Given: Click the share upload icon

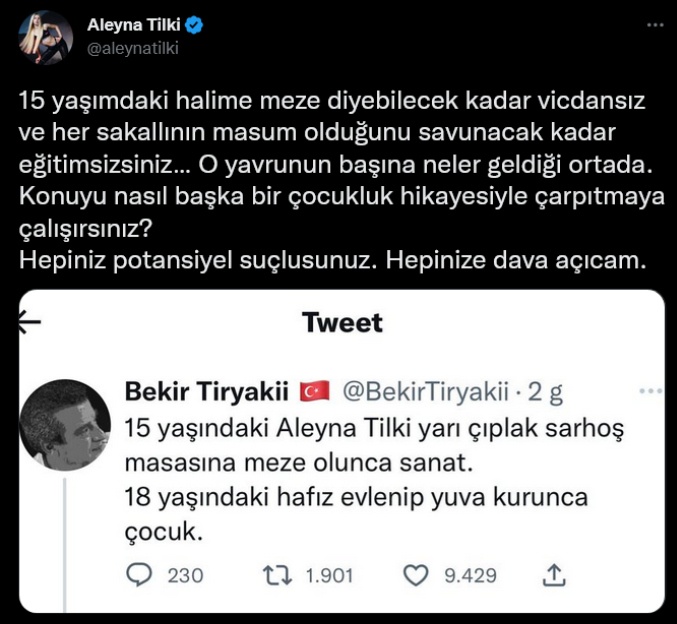Looking at the screenshot, I should (x=555, y=574).
